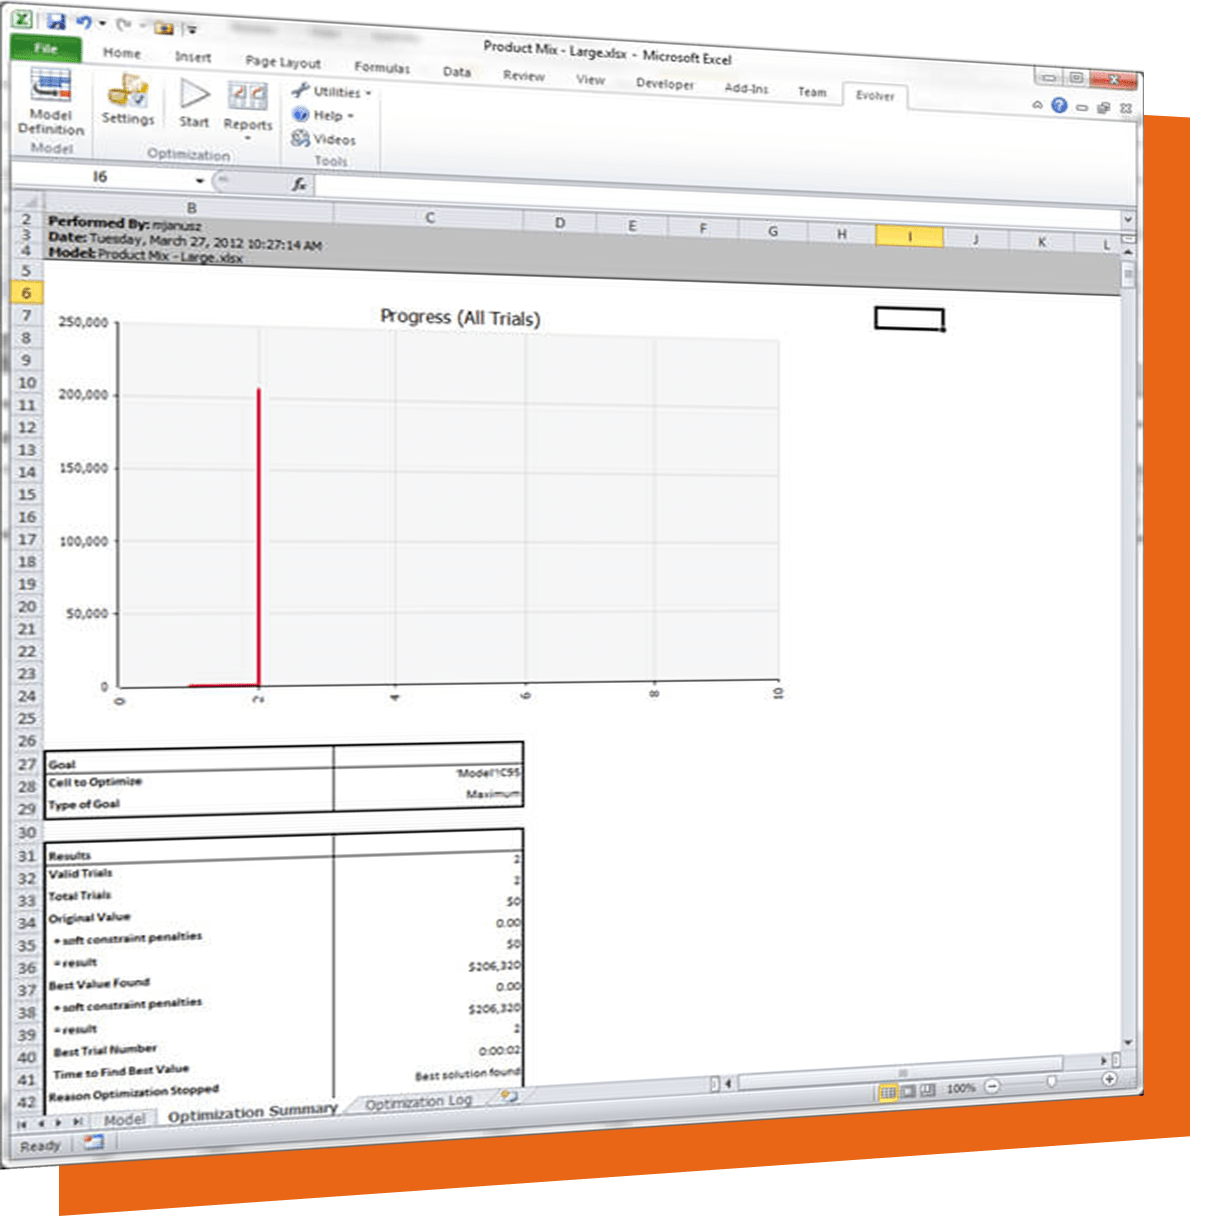The height and width of the screenshot is (1232, 1215).
Task: Go to last sheet navigation arrow
Action: pos(77,1122)
